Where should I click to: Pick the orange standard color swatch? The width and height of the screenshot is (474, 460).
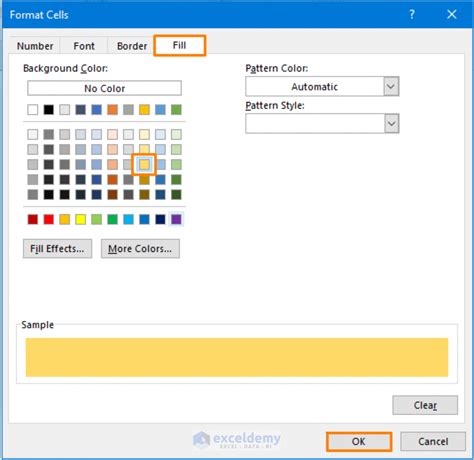[65, 219]
